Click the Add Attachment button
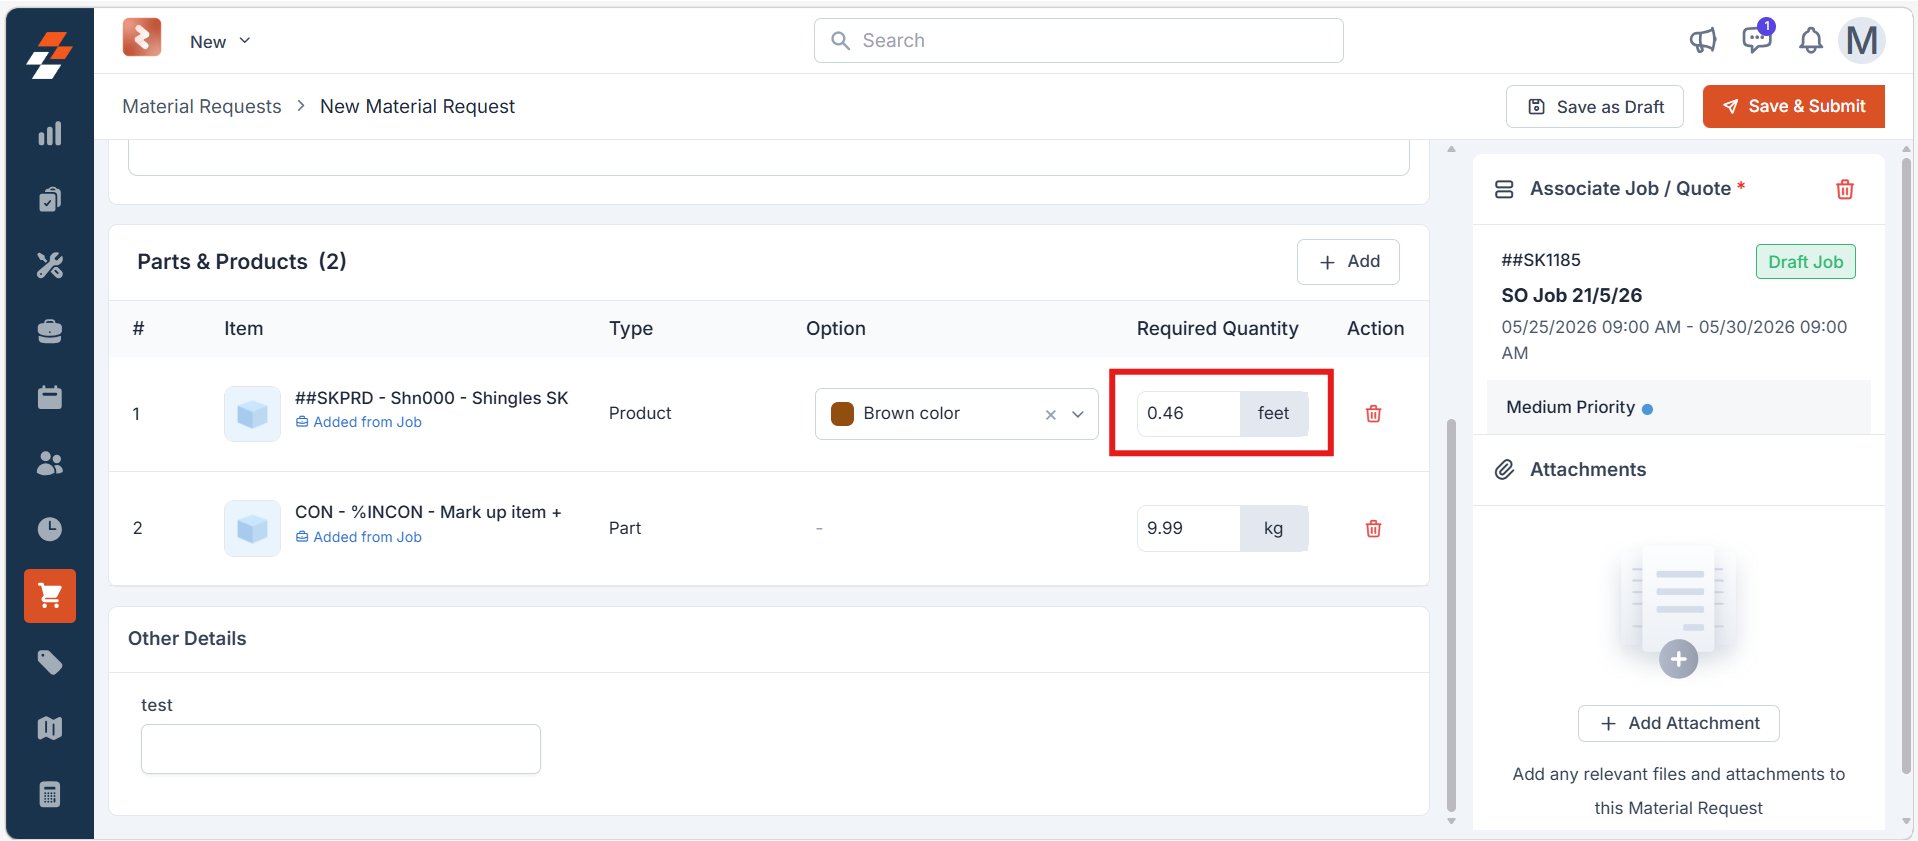This screenshot has height=841, width=1918. coord(1678,723)
